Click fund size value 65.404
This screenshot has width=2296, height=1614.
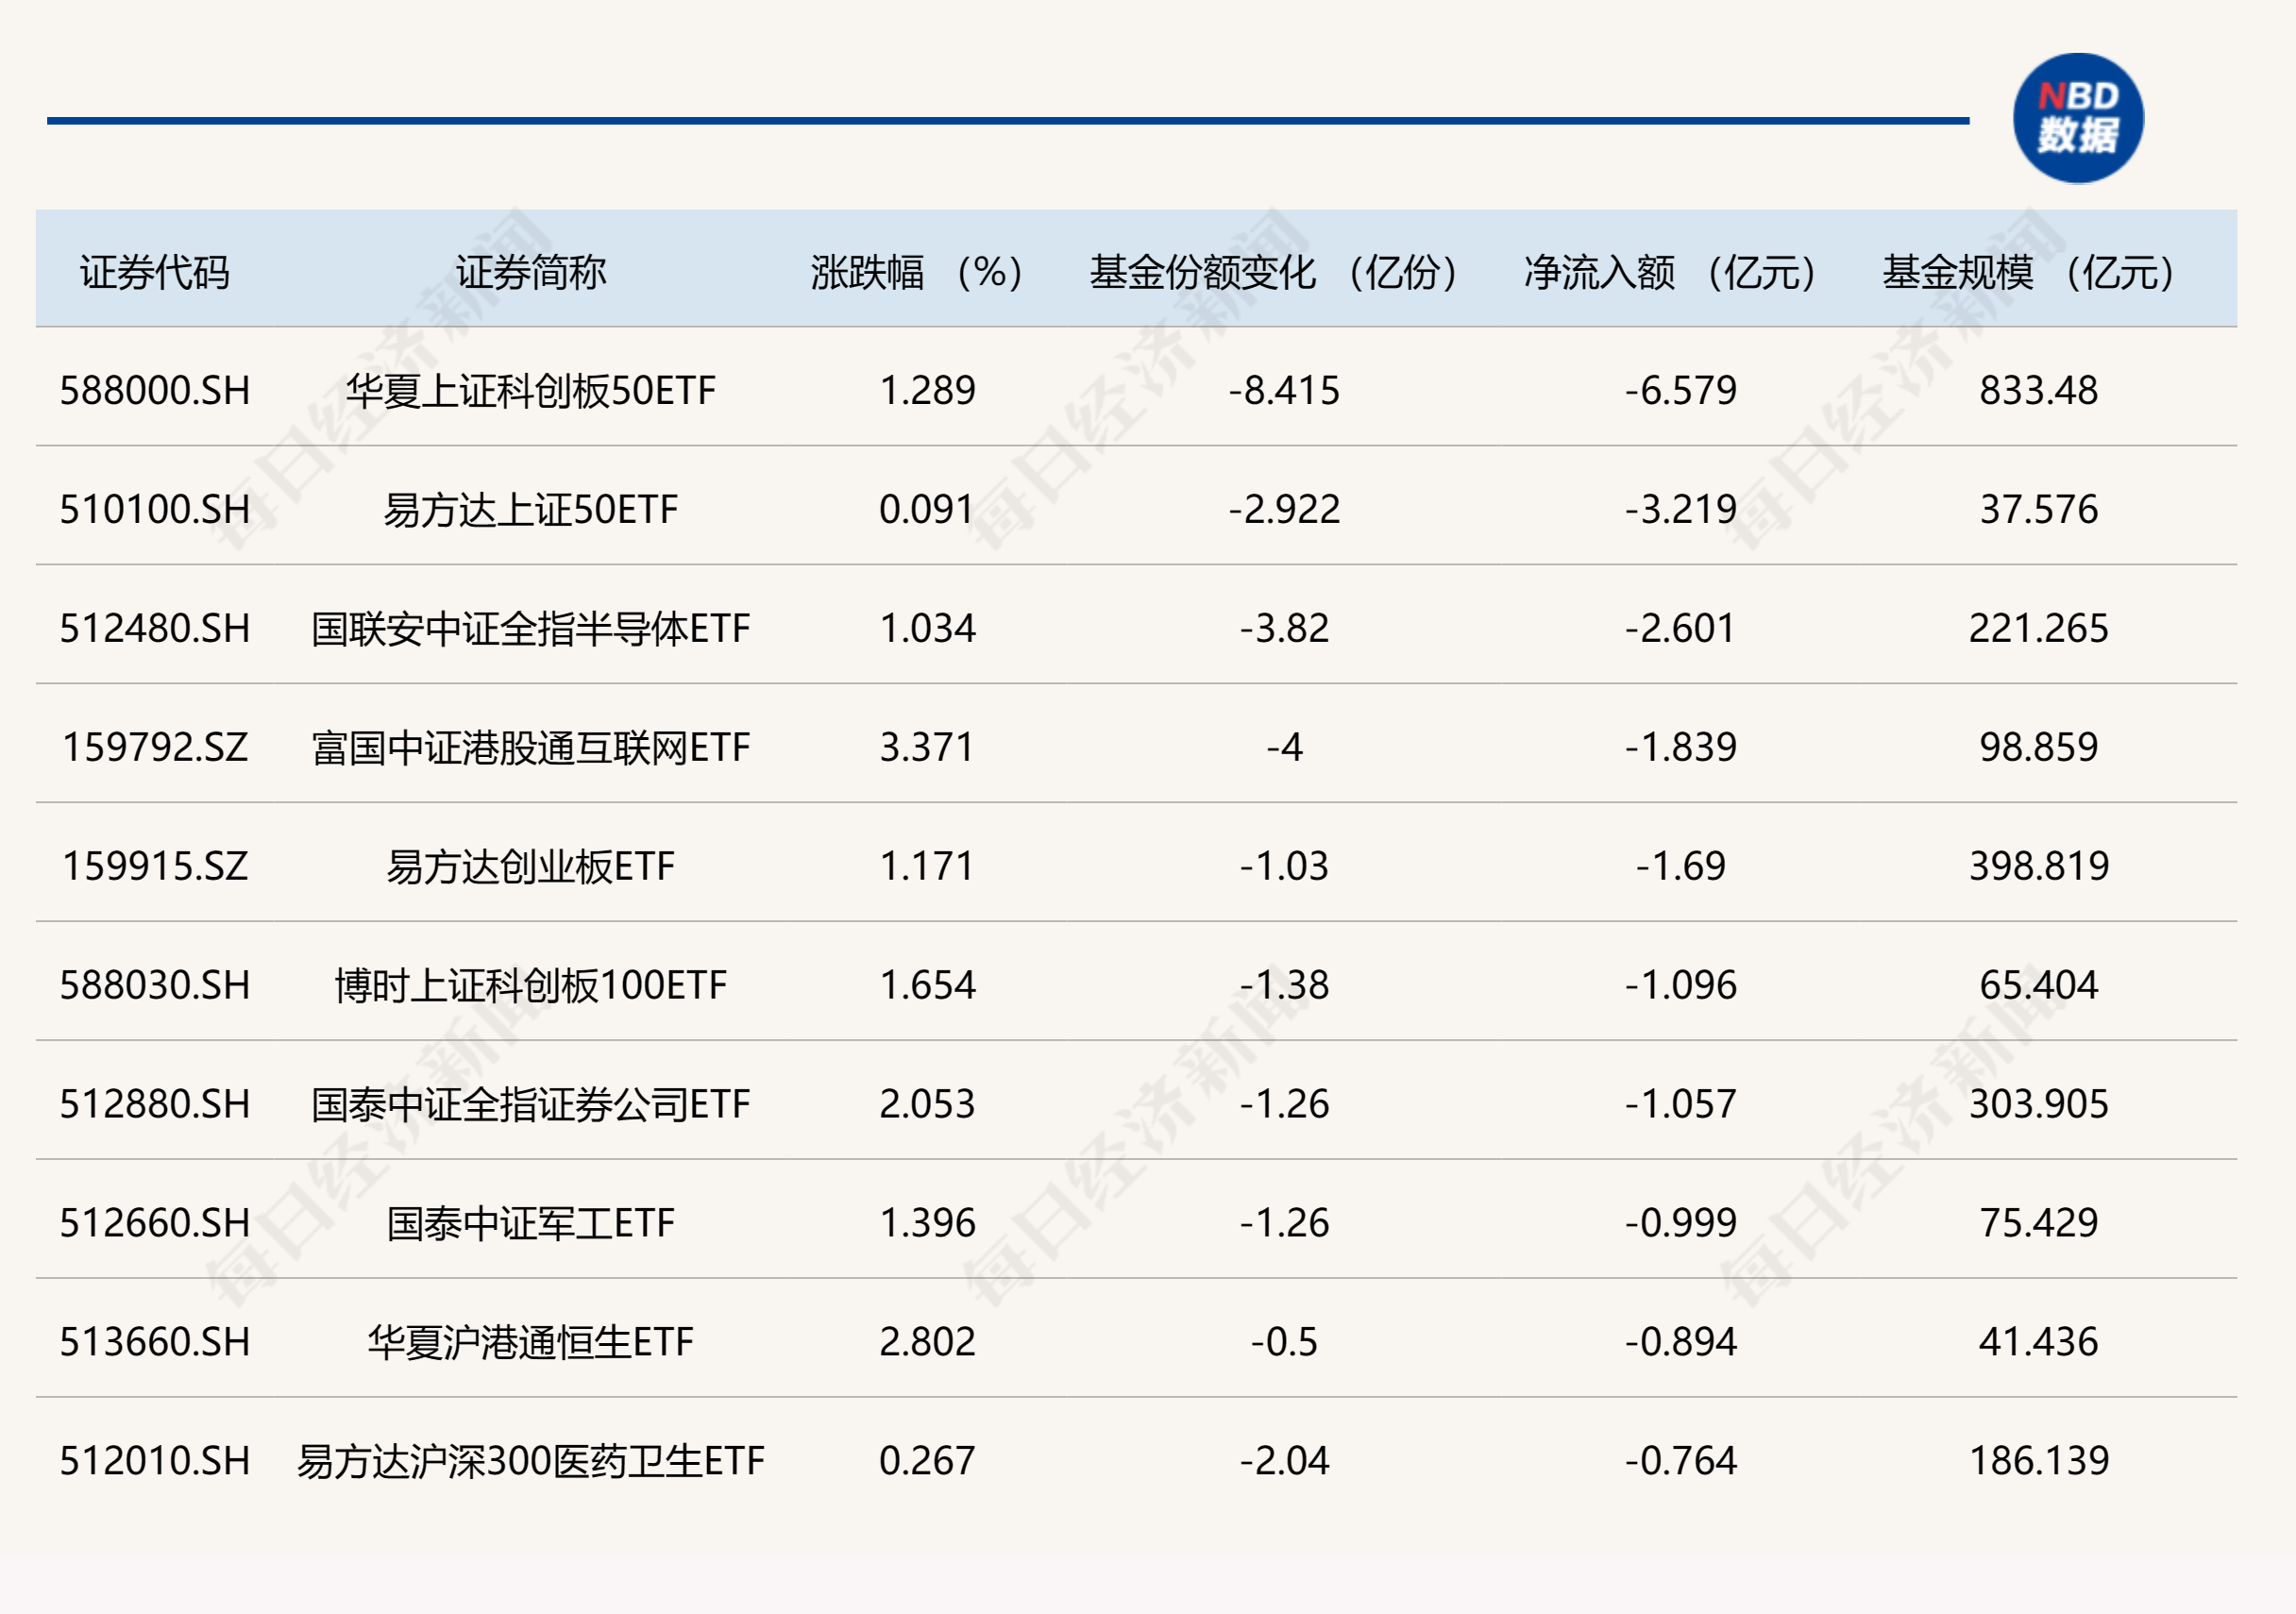[x=2038, y=985]
